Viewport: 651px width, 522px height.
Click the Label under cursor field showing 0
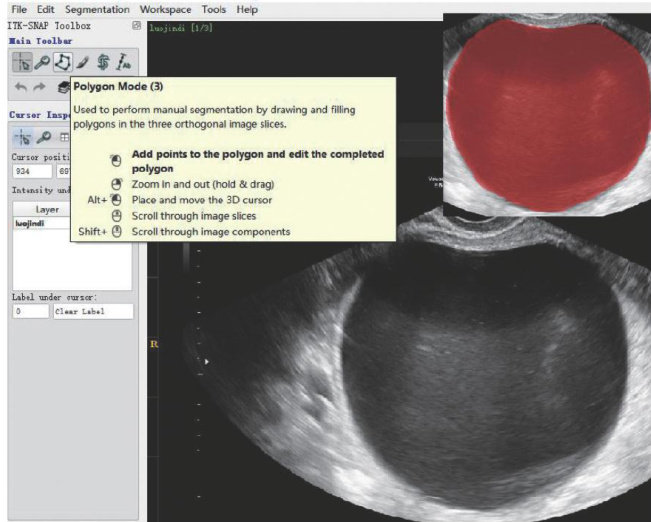coord(31,311)
